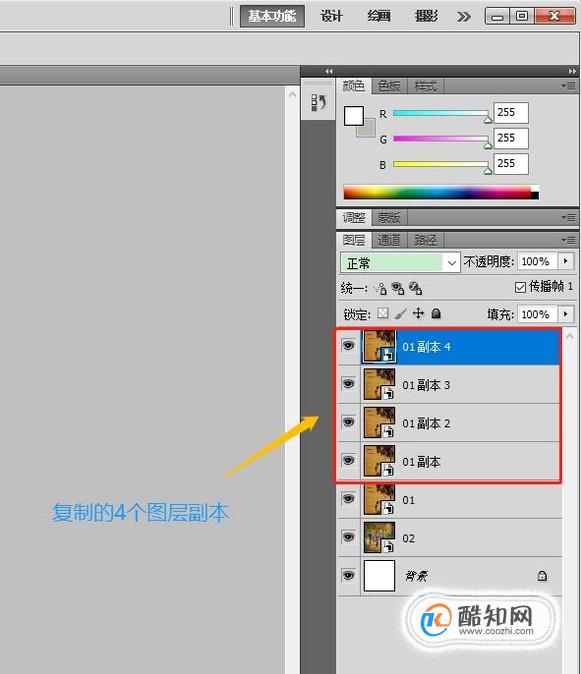
Task: Switch to the 通道 tab
Action: (x=389, y=240)
